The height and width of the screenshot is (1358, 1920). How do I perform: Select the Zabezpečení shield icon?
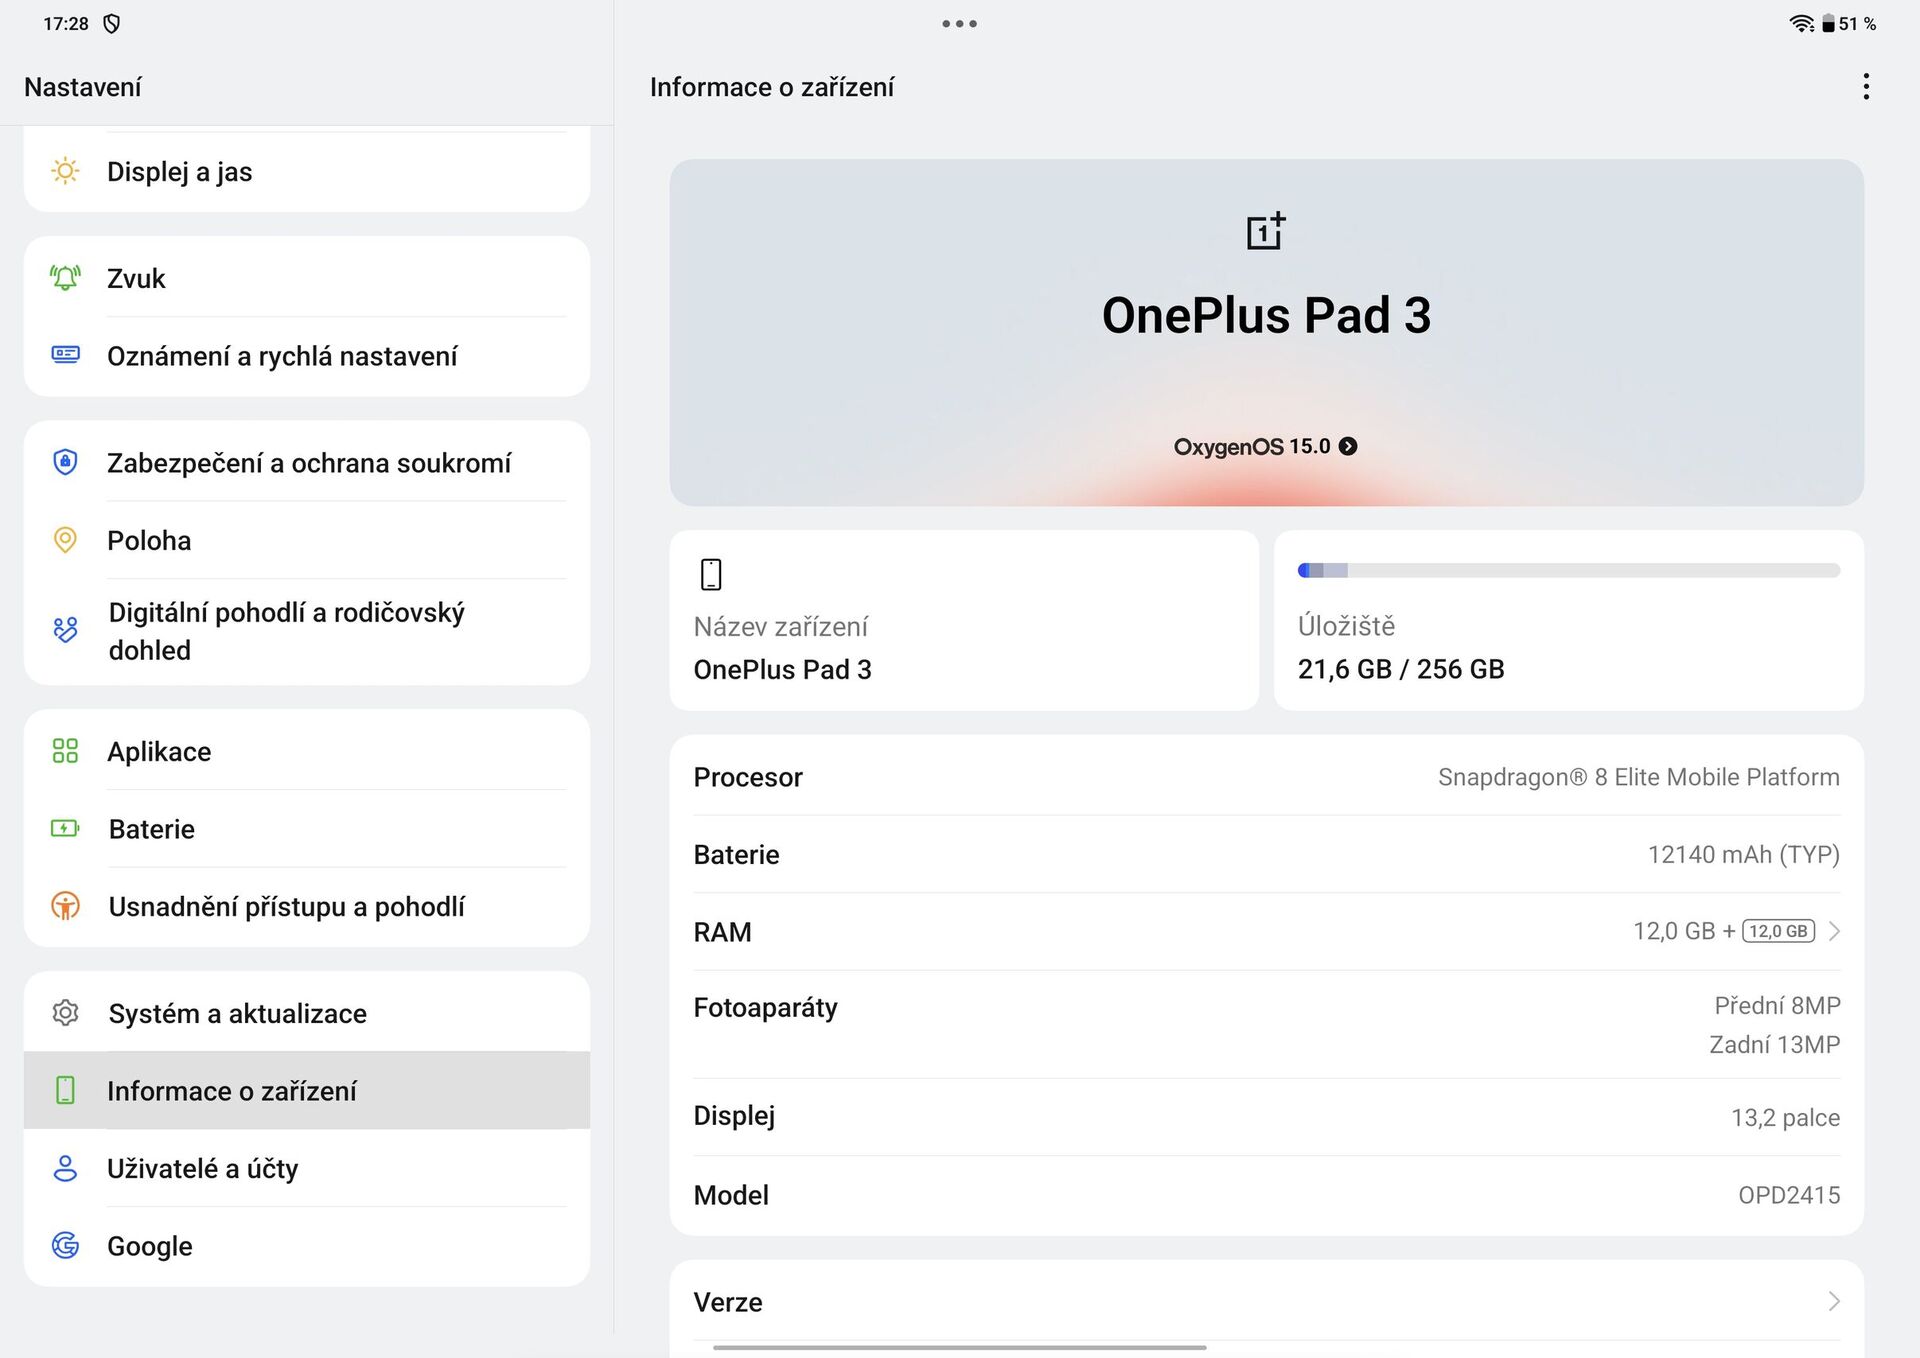[65, 462]
